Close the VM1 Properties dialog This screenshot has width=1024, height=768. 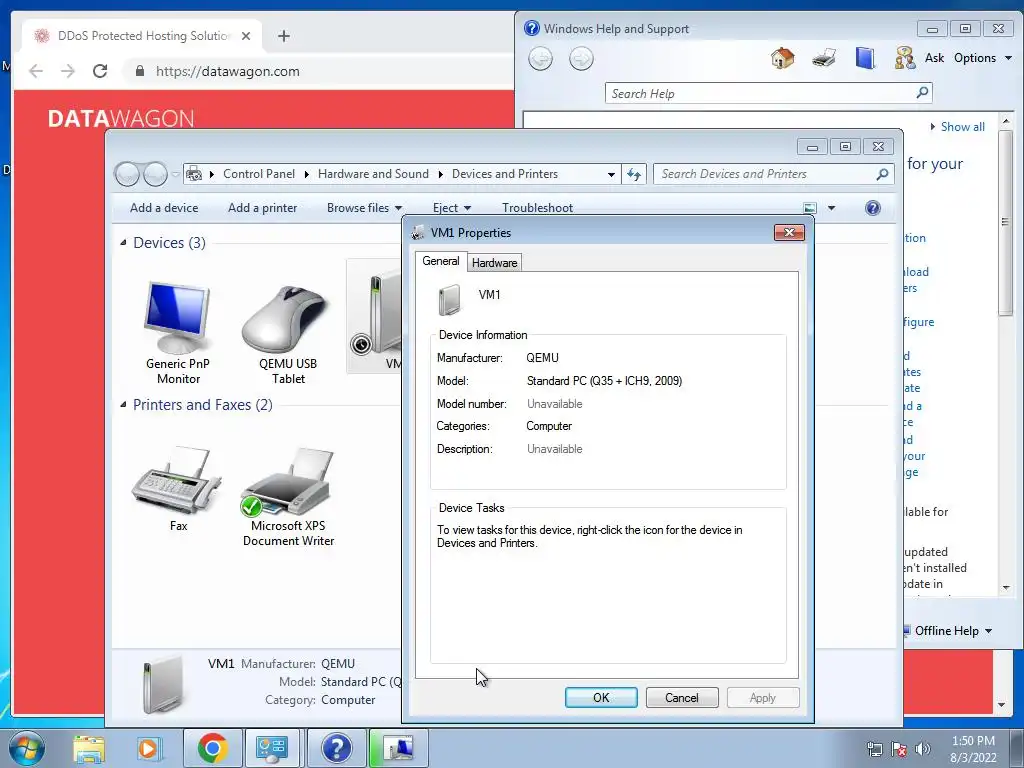point(789,232)
